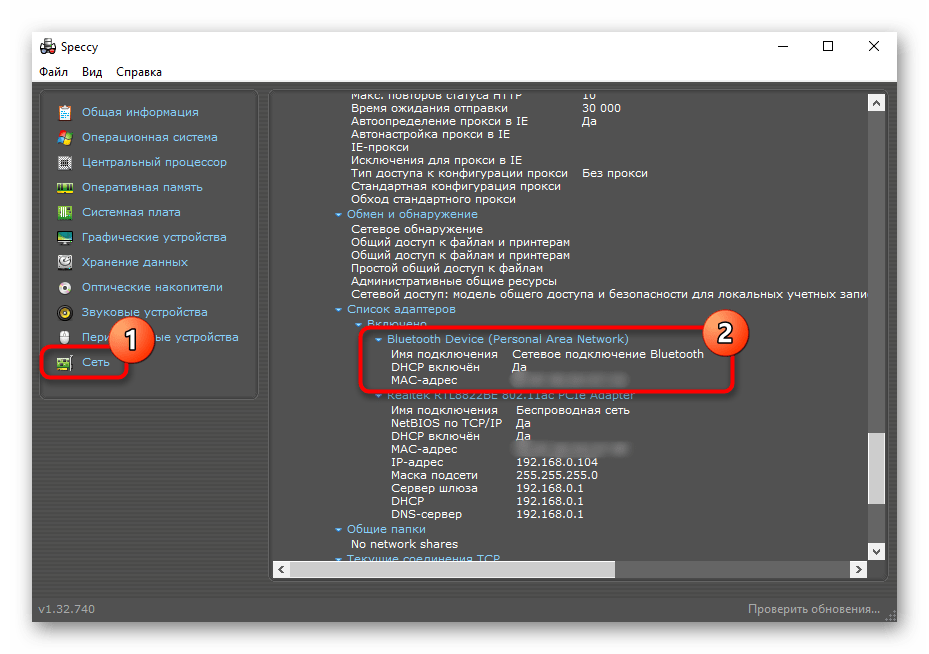Click the DNS-сервер row
Screen dimensions: 929x654
tap(487, 514)
